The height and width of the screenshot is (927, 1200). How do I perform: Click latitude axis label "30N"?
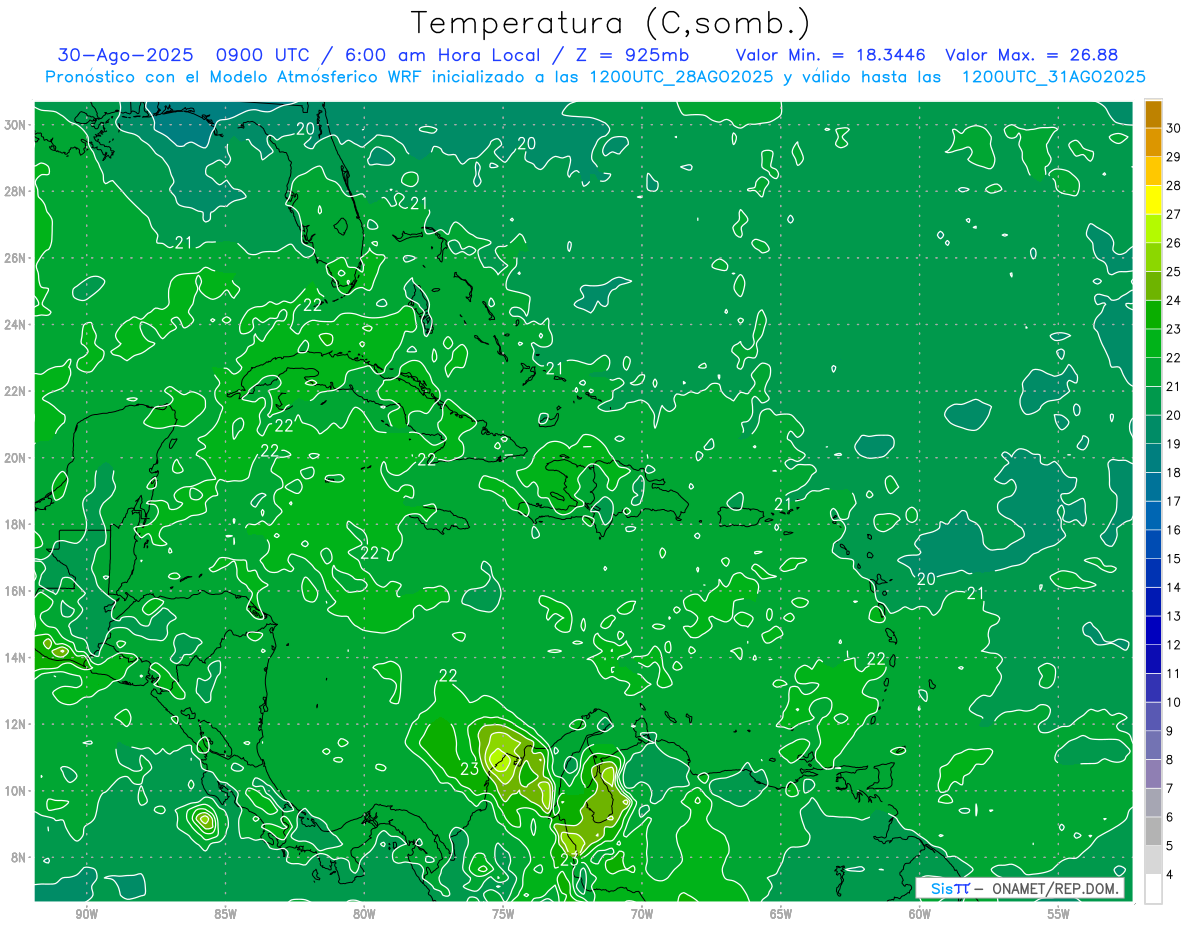point(16,125)
